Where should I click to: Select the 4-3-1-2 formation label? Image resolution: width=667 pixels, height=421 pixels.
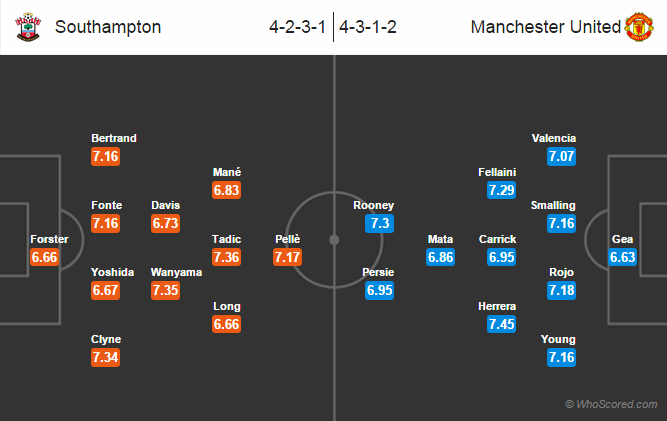point(368,27)
